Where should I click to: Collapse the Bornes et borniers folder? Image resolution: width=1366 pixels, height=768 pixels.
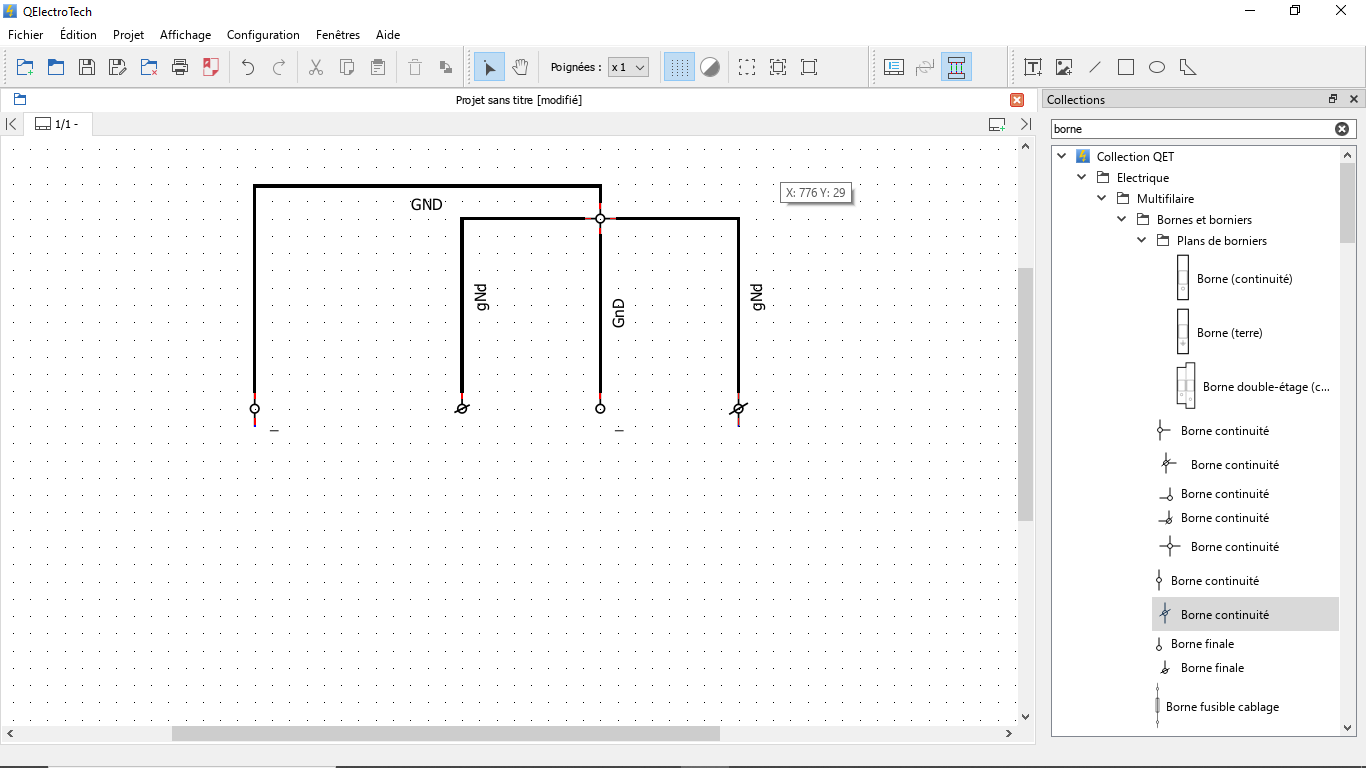[1122, 219]
